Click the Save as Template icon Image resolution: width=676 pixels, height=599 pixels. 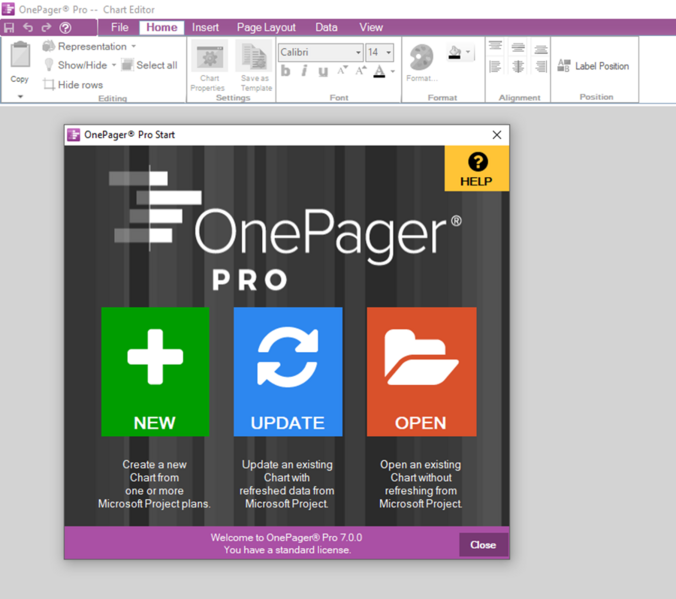255,57
